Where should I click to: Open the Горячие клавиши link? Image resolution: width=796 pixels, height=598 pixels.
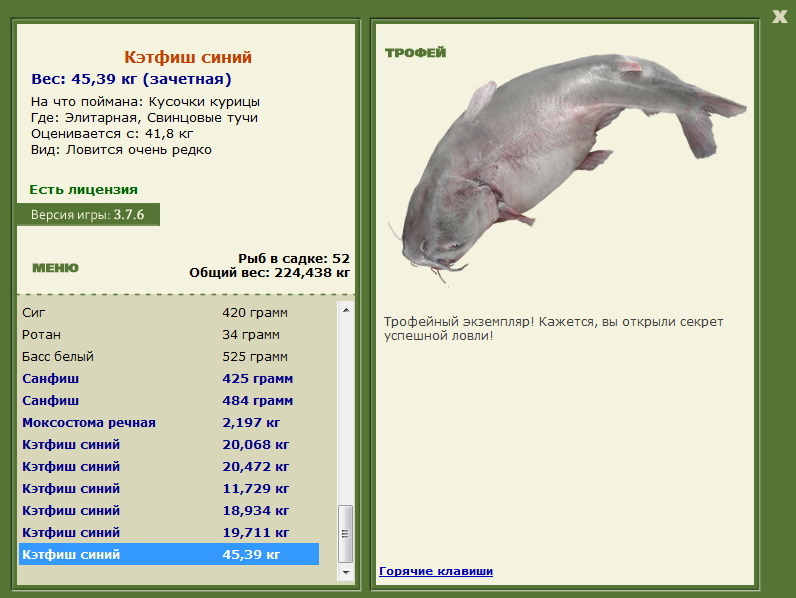point(436,571)
